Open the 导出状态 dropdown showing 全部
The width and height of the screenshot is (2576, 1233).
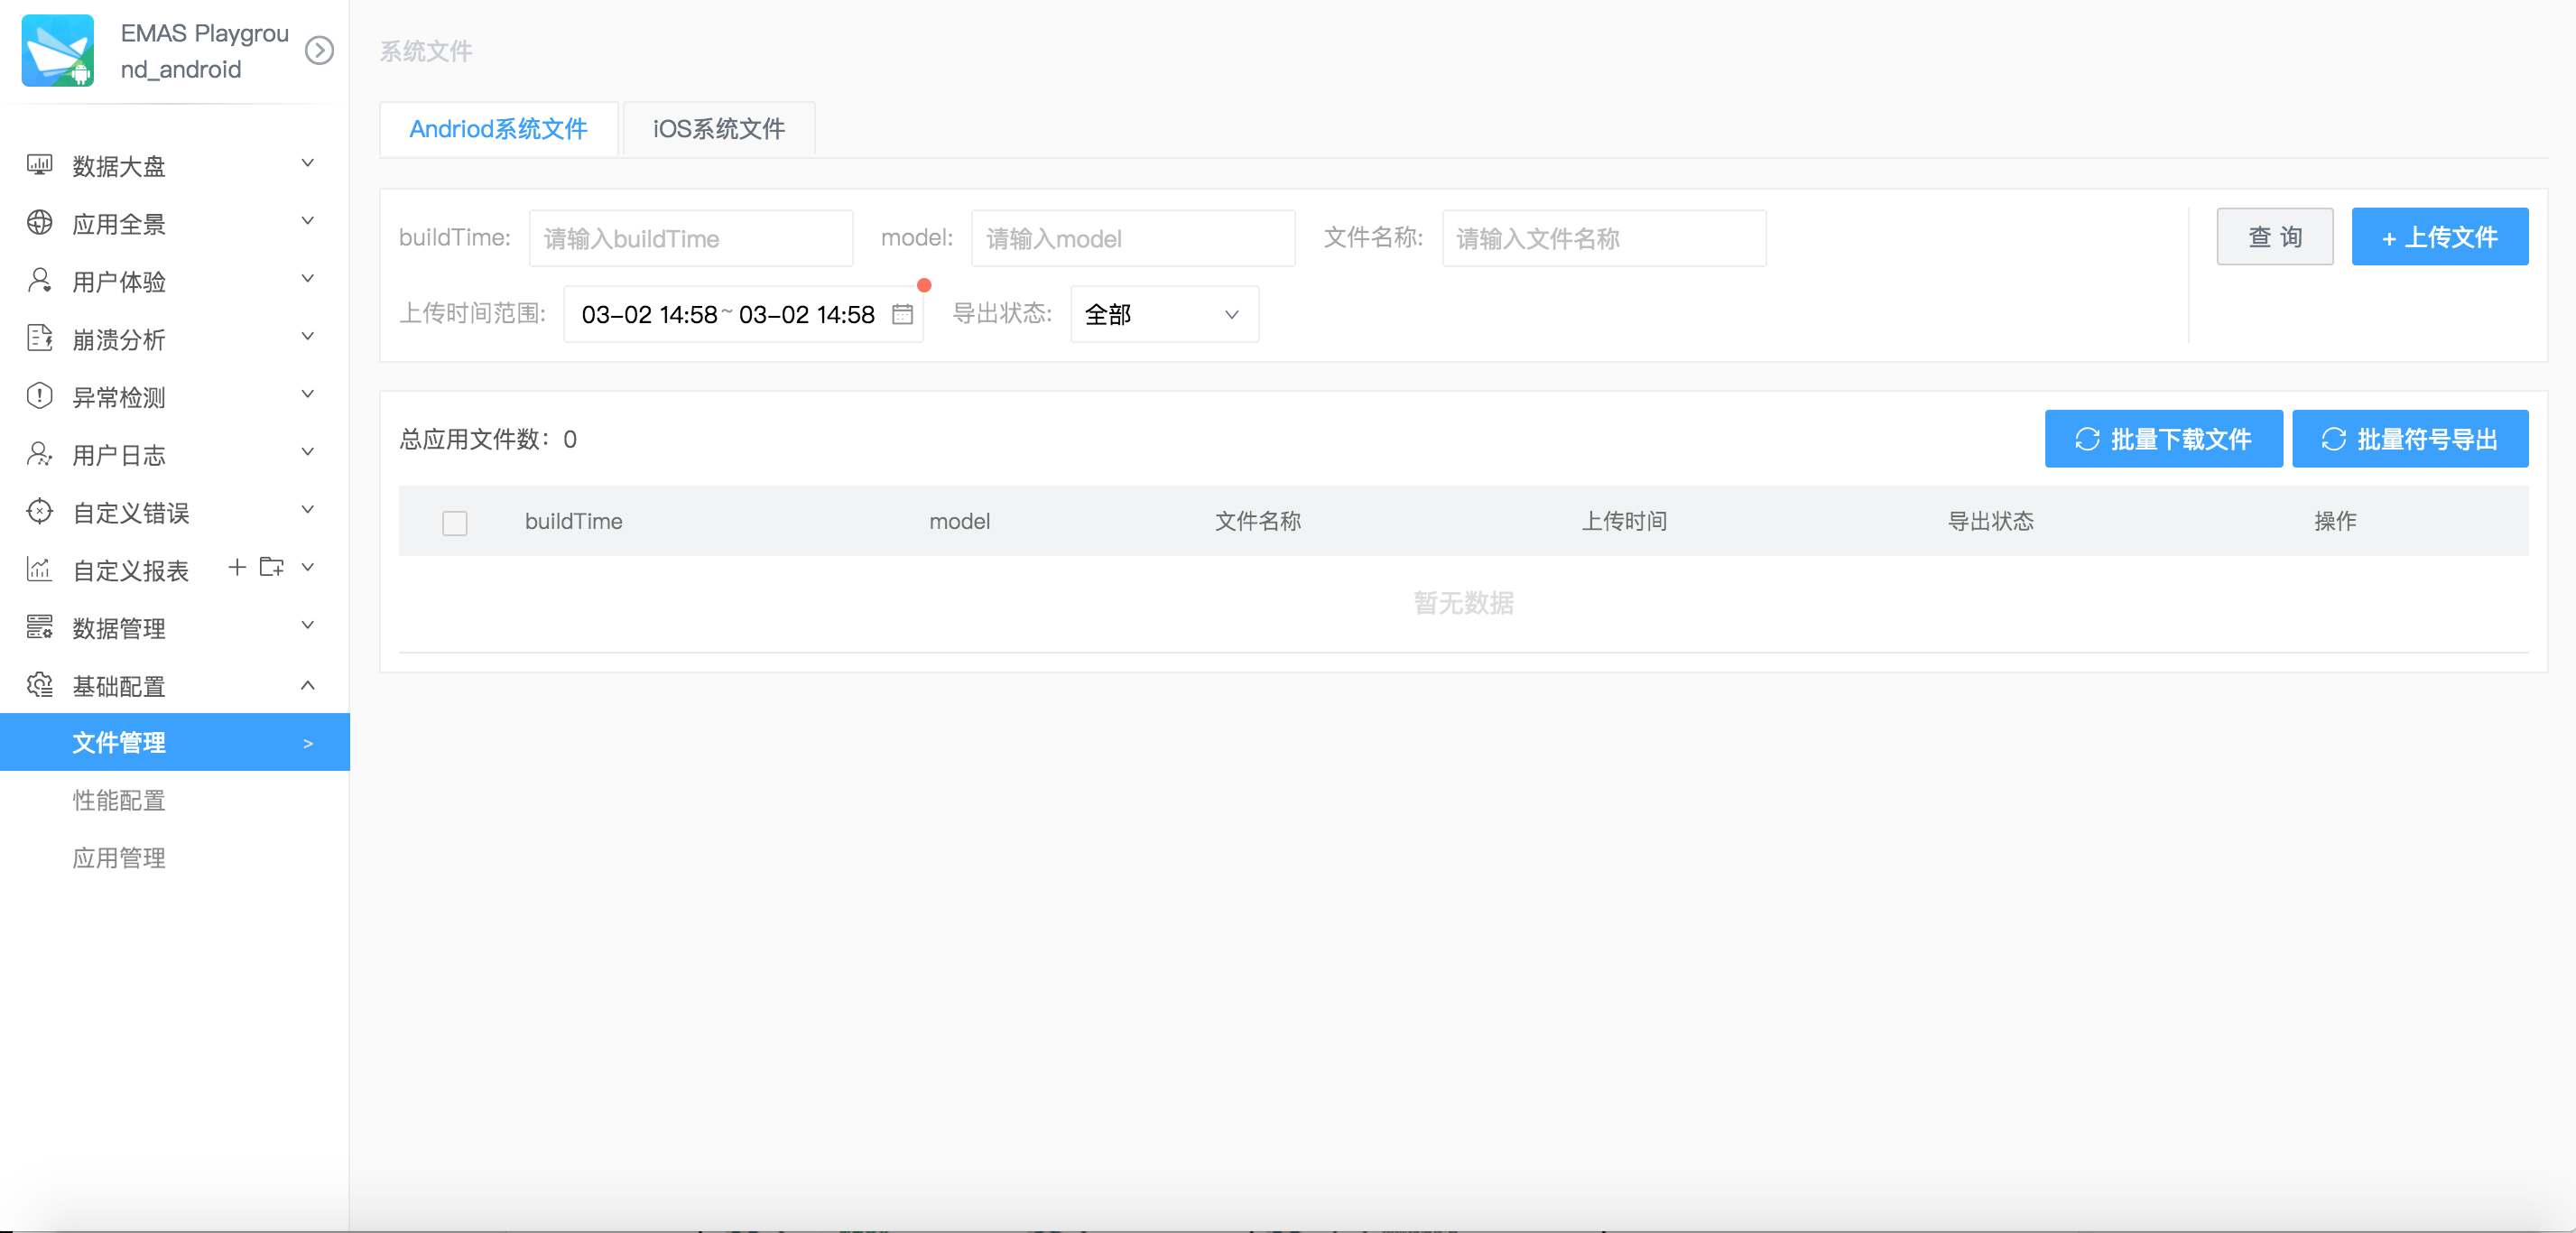point(1164,314)
